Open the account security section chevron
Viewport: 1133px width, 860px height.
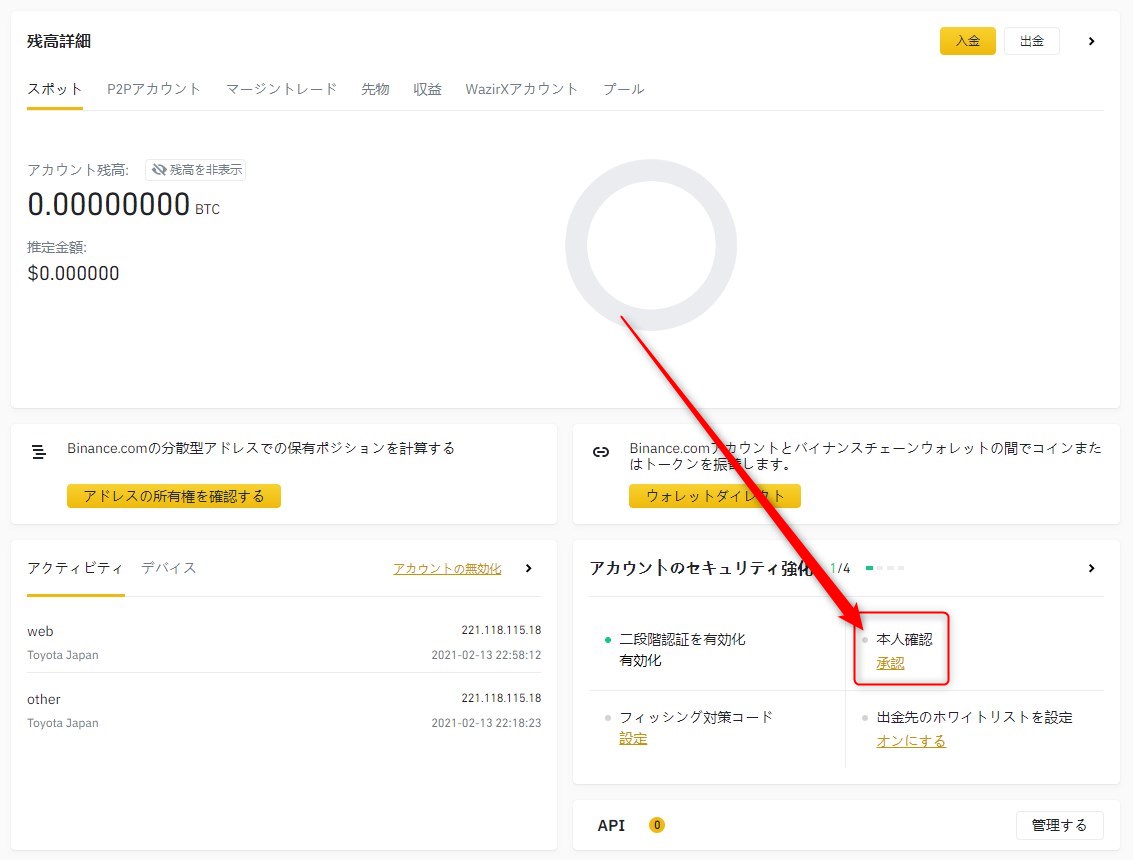[1091, 568]
